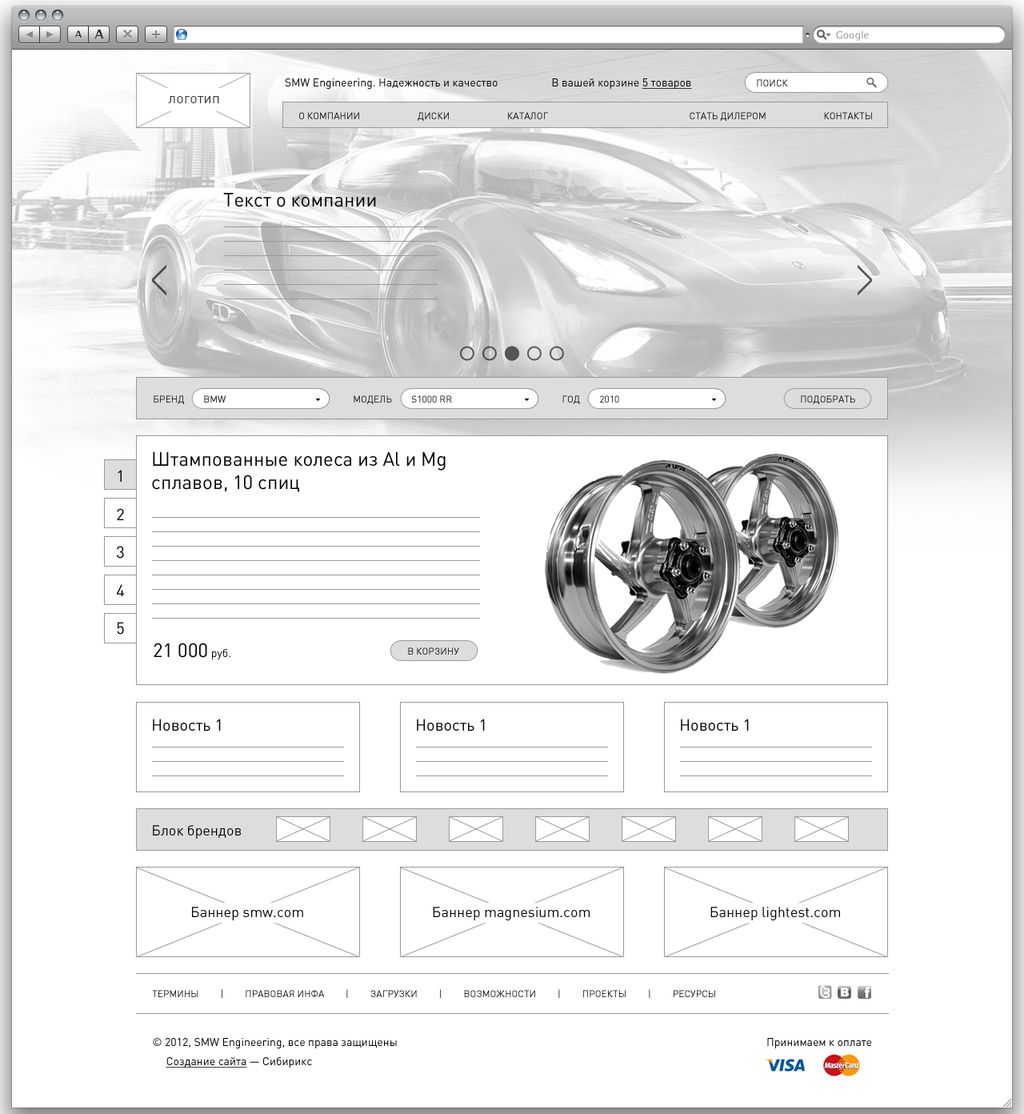Open the РЕСУРСЫ footer link
The width and height of the screenshot is (1024, 1114).
694,993
